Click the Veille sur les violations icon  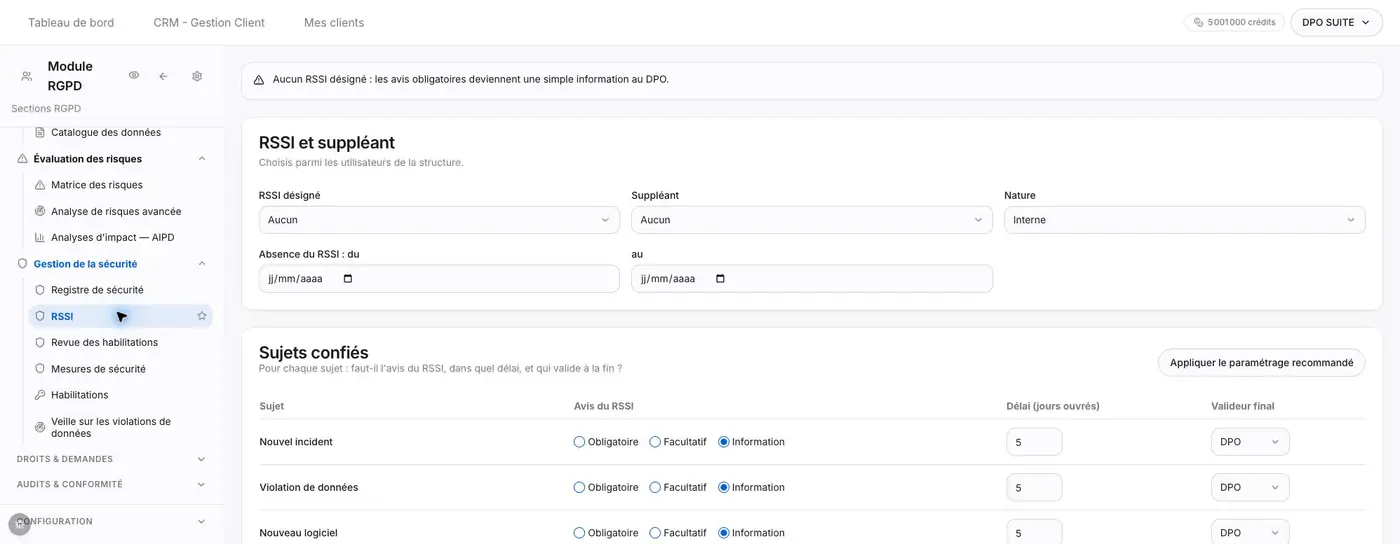tap(40, 427)
